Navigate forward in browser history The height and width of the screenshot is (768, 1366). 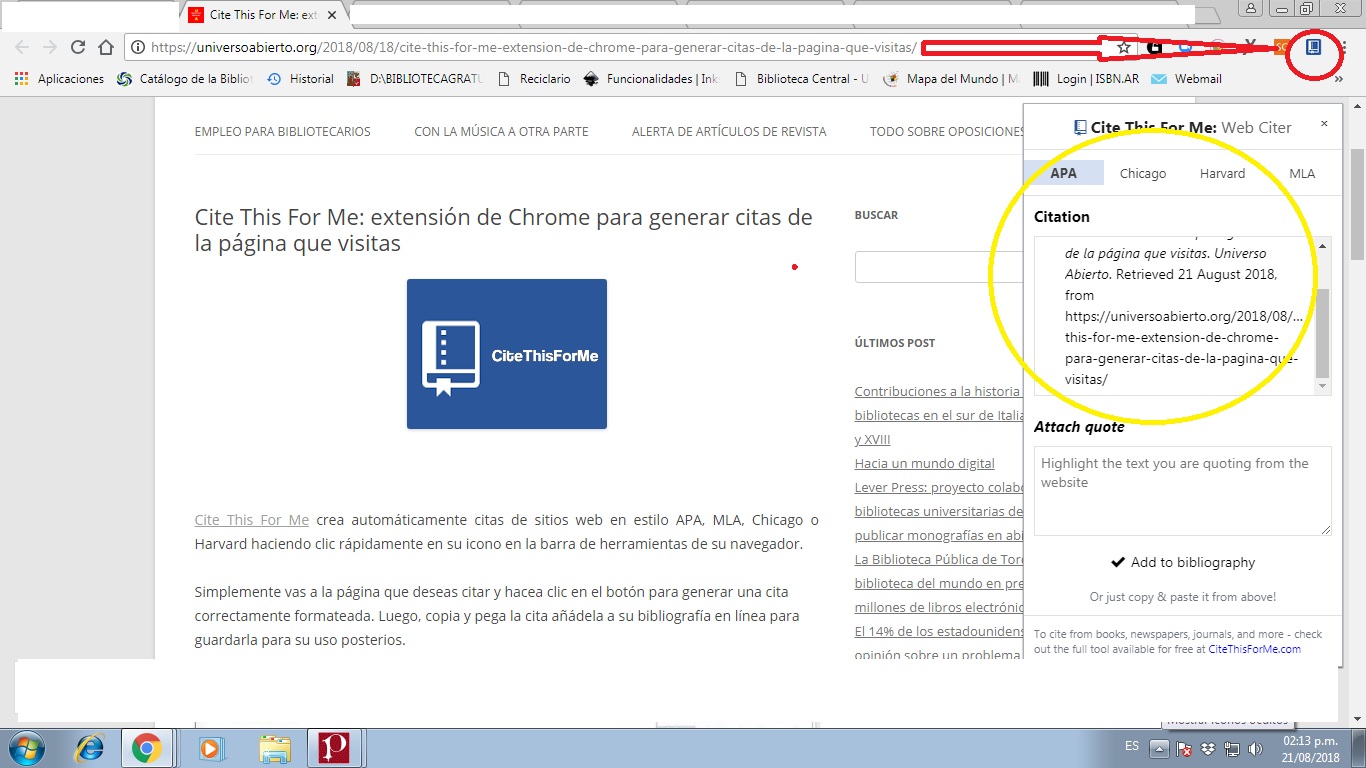pyautogui.click(x=50, y=47)
